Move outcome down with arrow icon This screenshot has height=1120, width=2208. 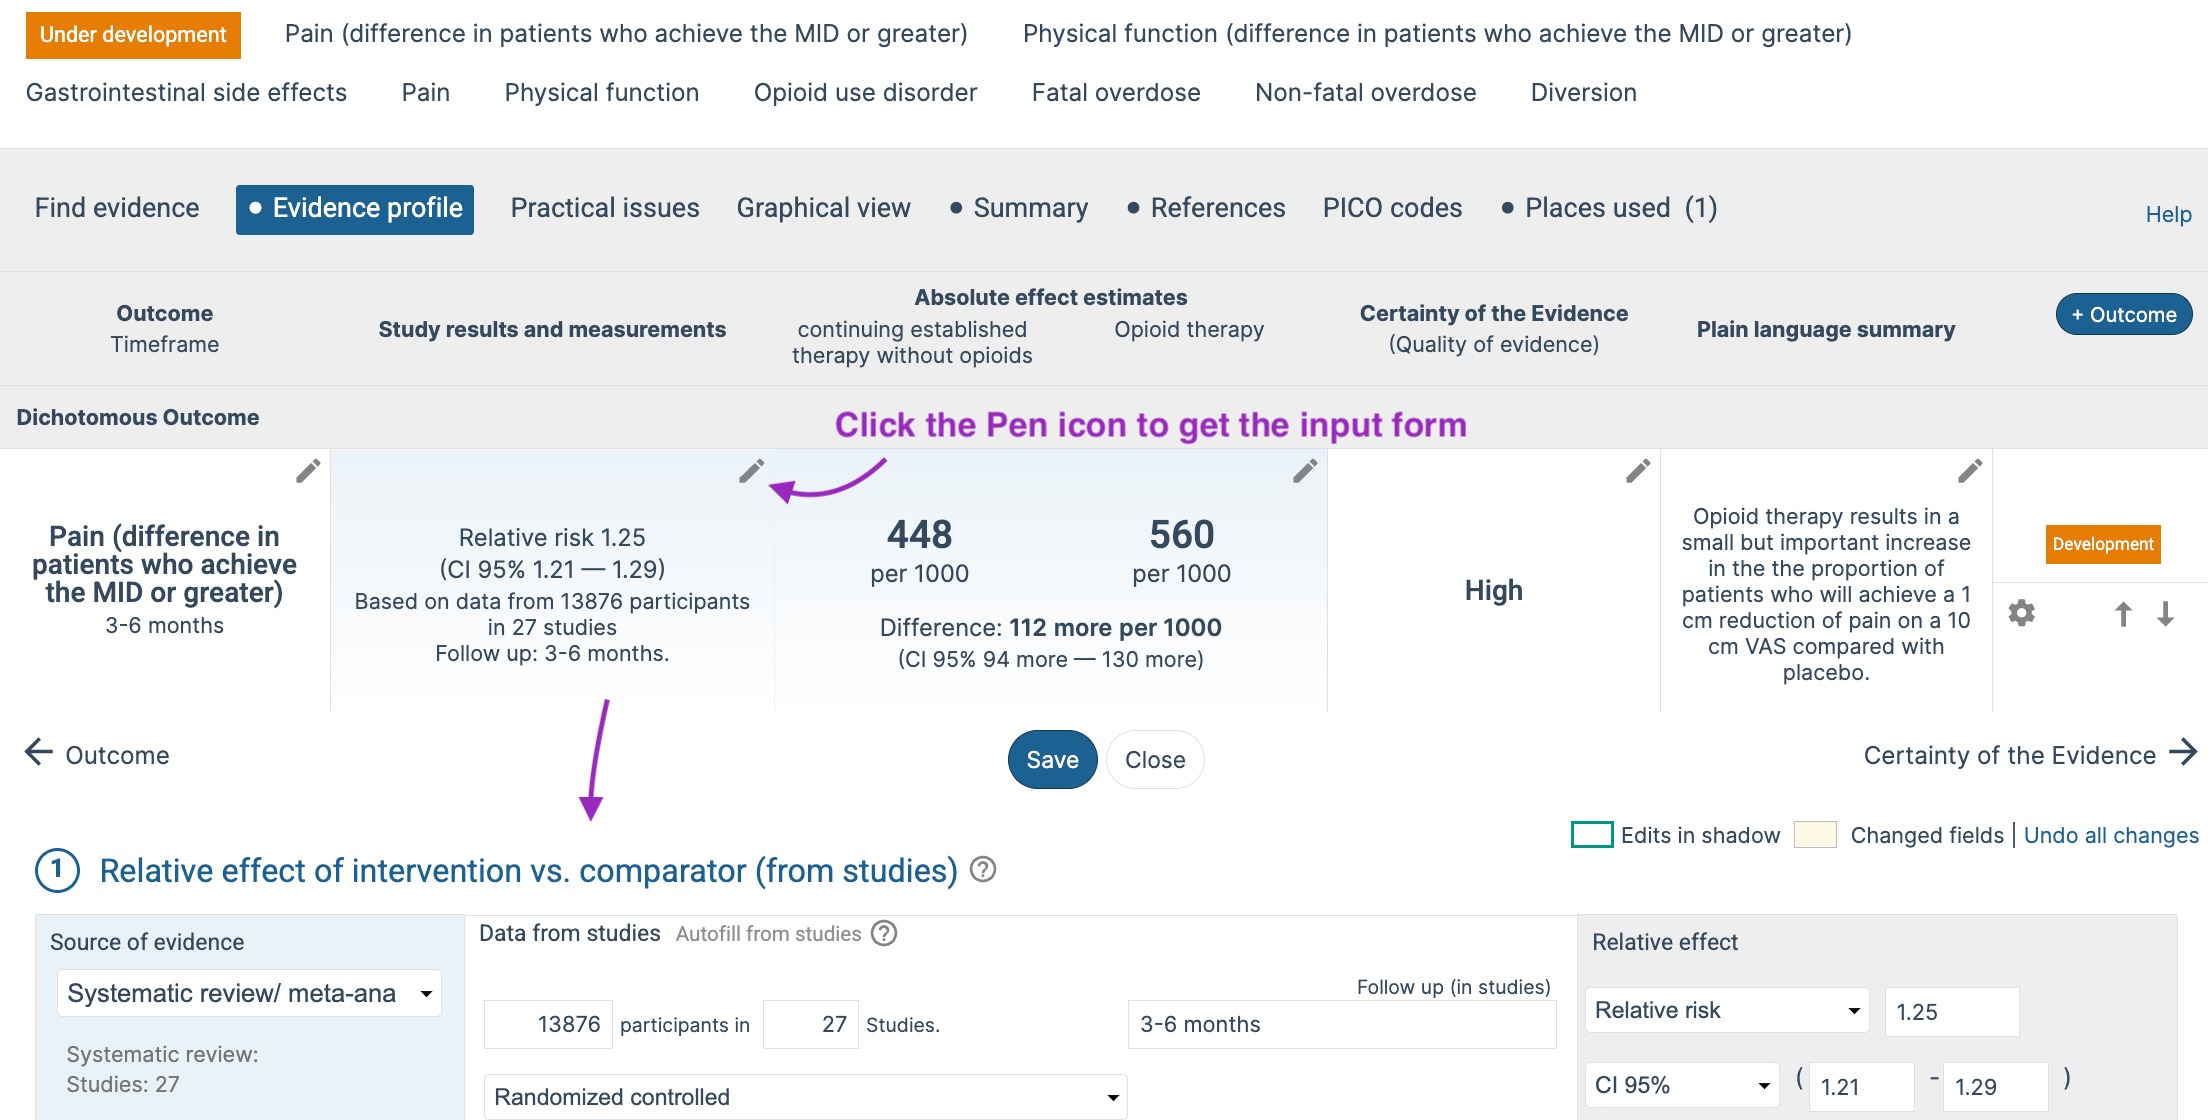pos(2166,614)
